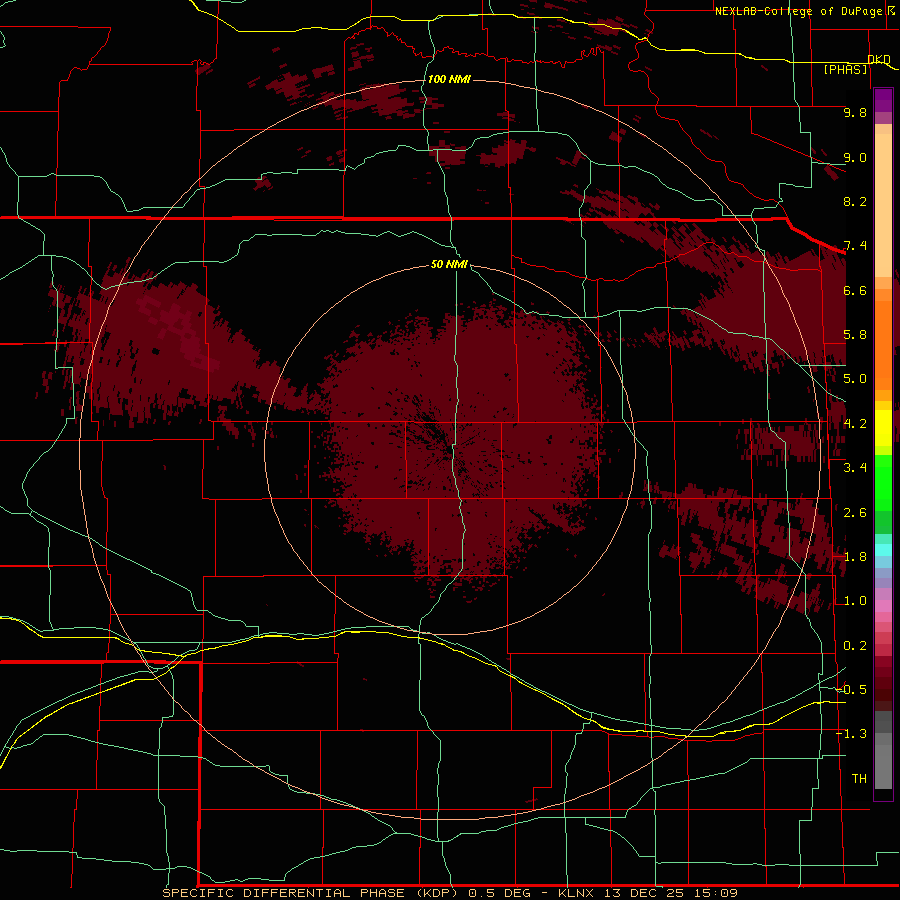900x900 pixels.
Task: Click the 7.4 scale value
Action: point(855,246)
